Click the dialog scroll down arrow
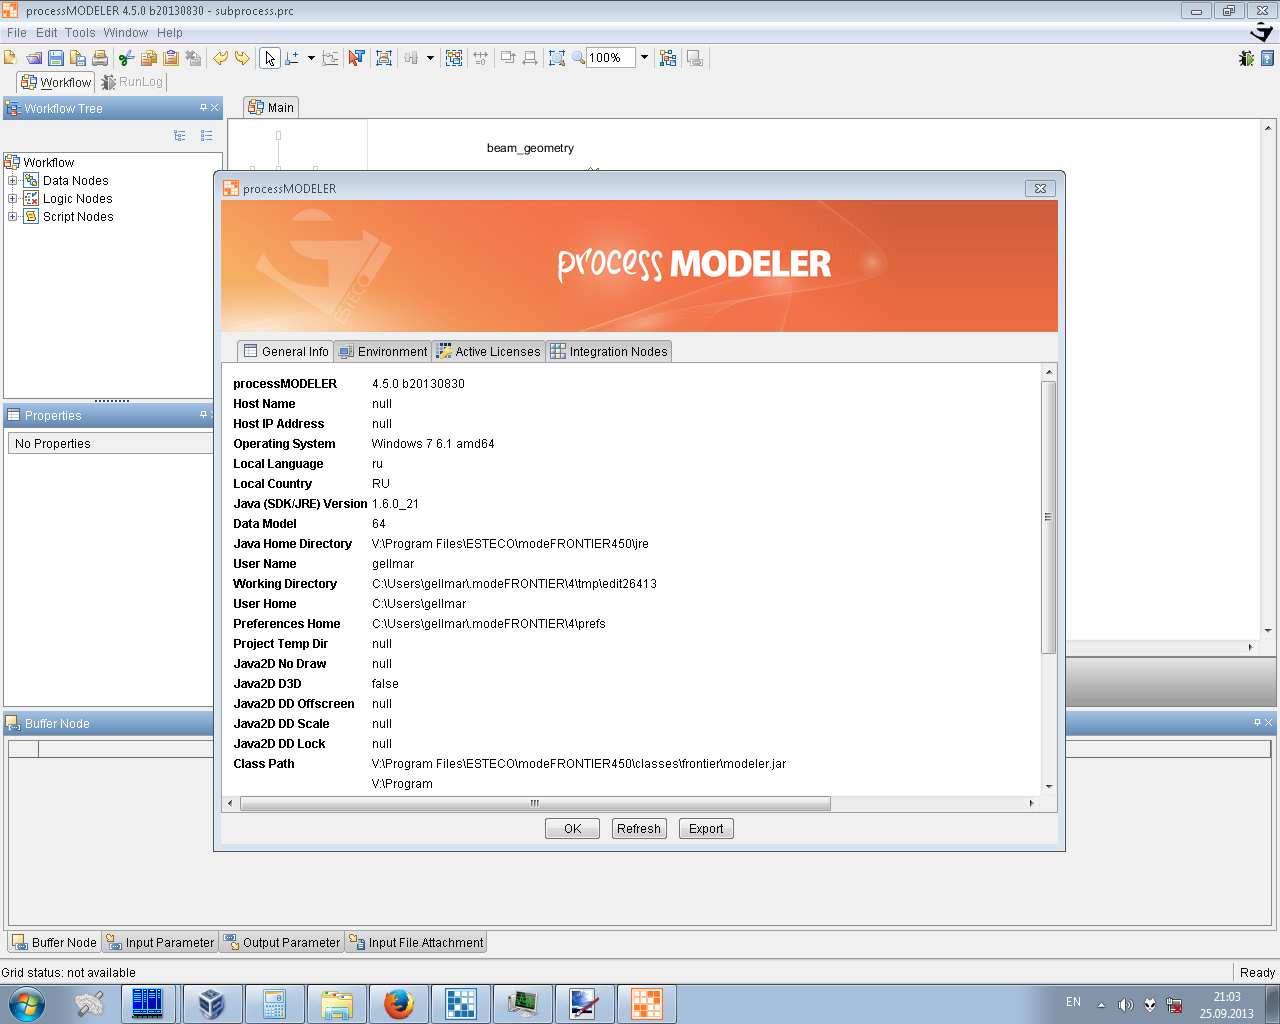This screenshot has width=1280, height=1024. [x=1049, y=787]
